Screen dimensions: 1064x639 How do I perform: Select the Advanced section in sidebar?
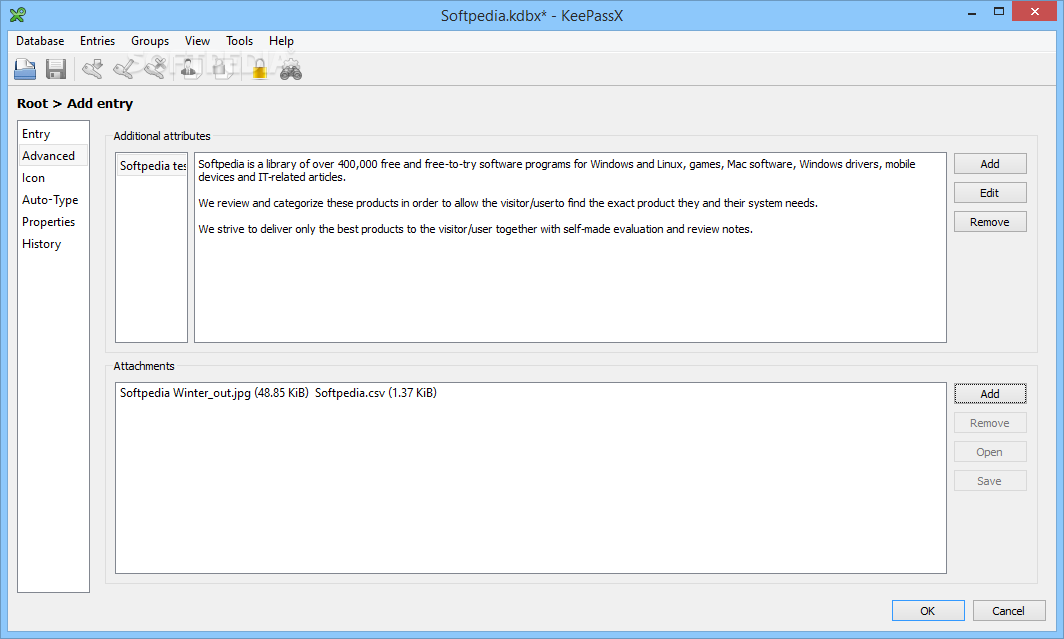[53, 155]
